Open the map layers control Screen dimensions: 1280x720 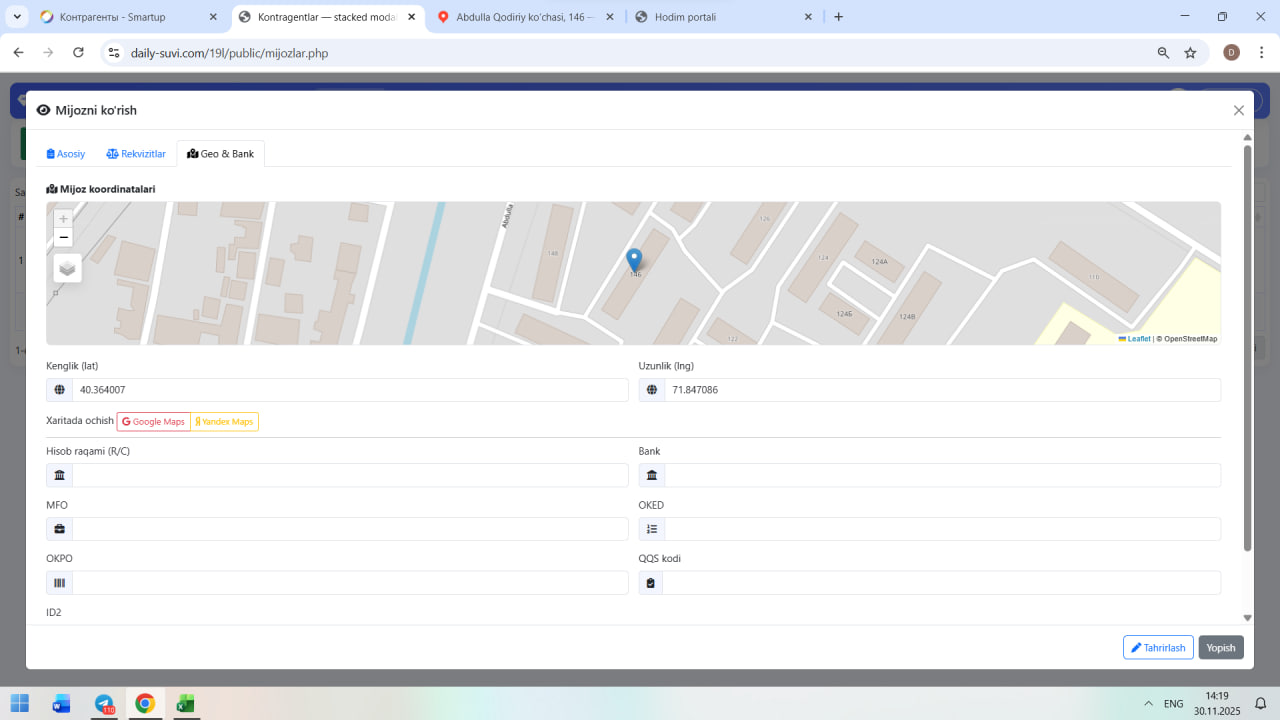tap(67, 268)
